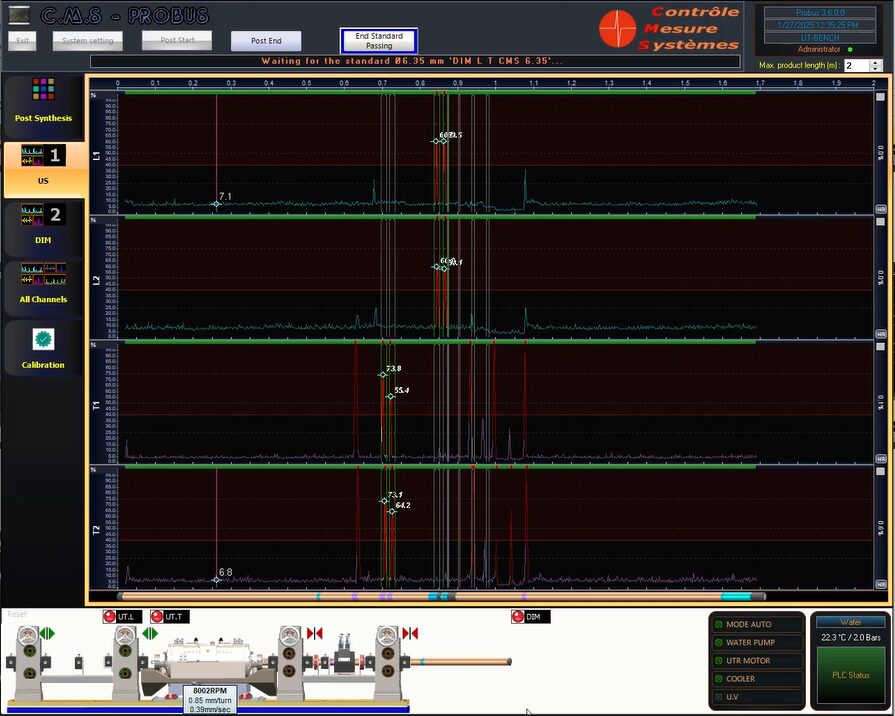Image resolution: width=895 pixels, height=716 pixels.
Task: Click the UT.L red indicator light
Action: (109, 617)
